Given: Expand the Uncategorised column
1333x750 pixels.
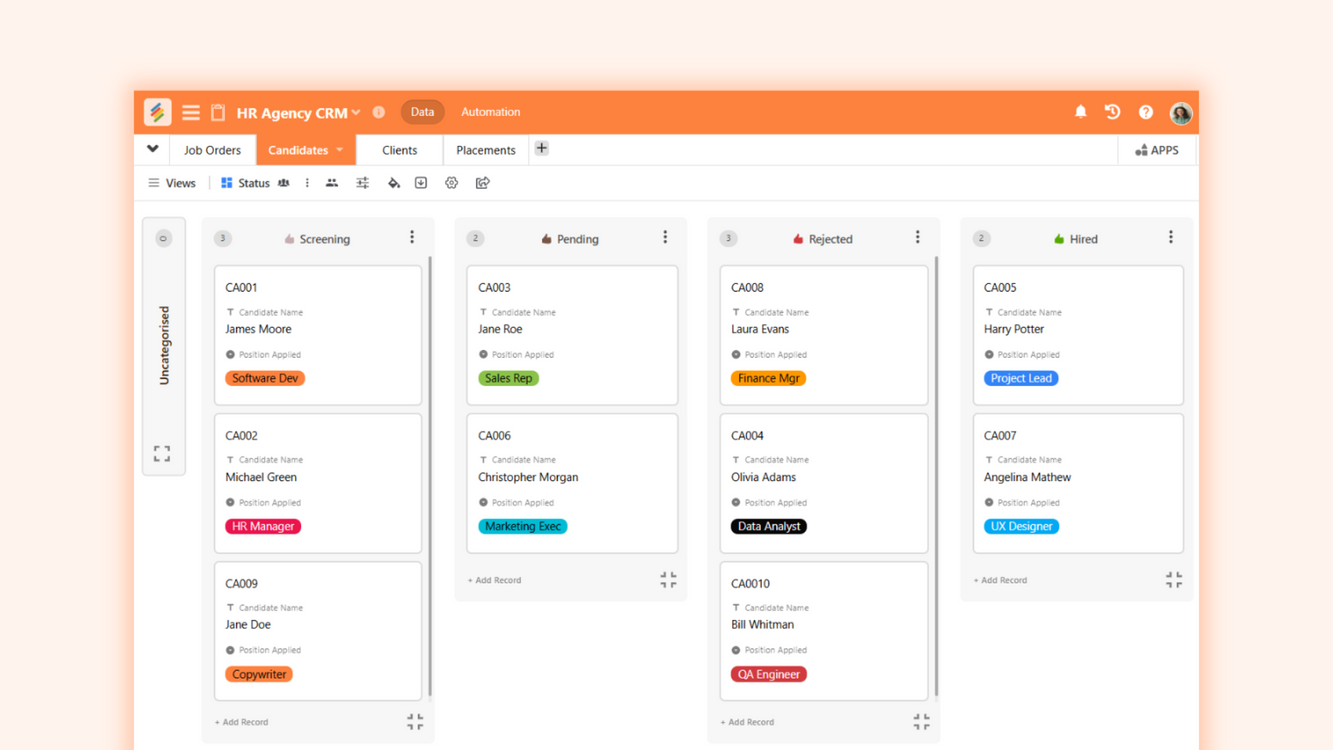Looking at the screenshot, I should [x=162, y=453].
